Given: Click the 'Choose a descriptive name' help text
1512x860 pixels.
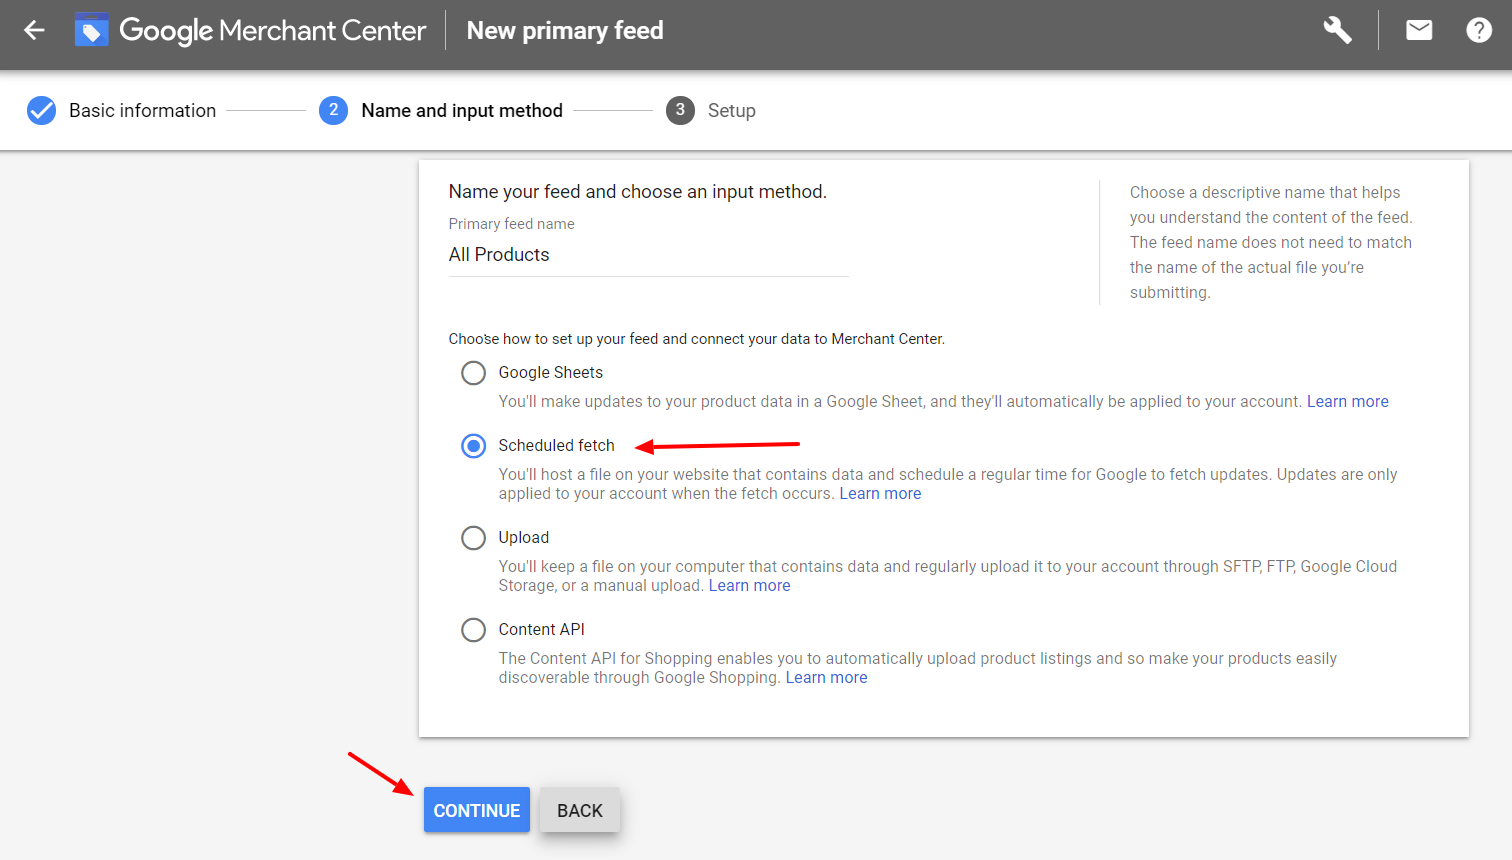Looking at the screenshot, I should 1271,242.
